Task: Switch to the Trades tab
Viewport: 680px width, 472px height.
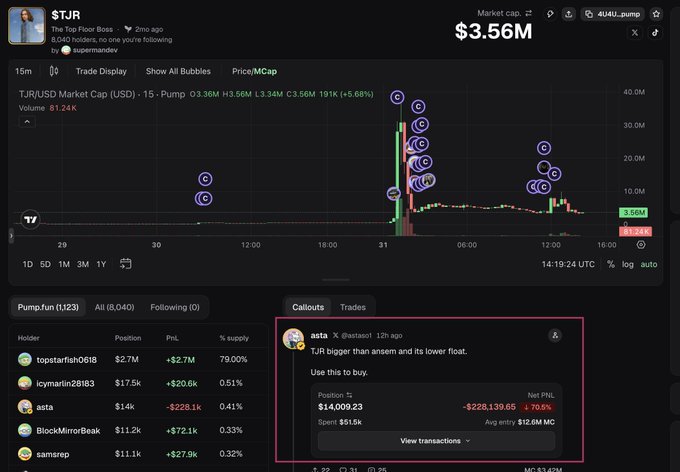Action: (x=353, y=307)
